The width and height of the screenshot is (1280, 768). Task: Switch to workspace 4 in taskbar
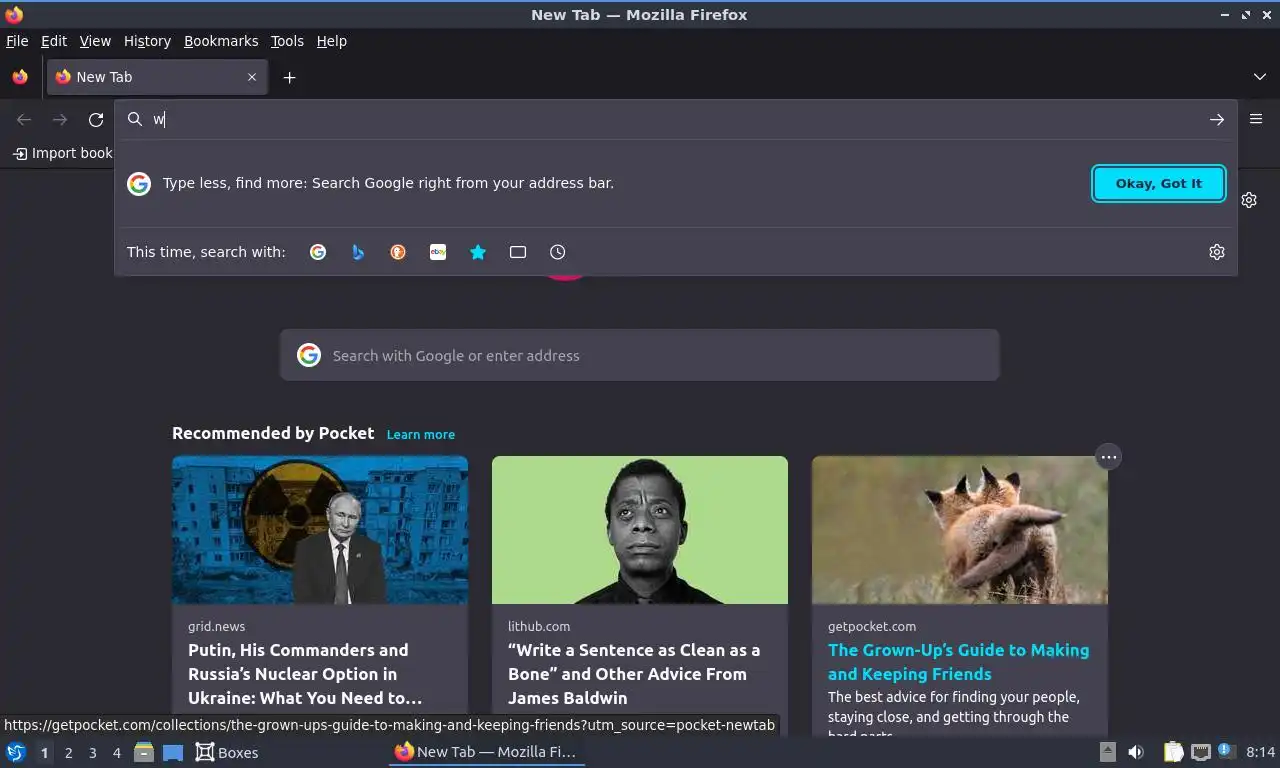click(116, 753)
